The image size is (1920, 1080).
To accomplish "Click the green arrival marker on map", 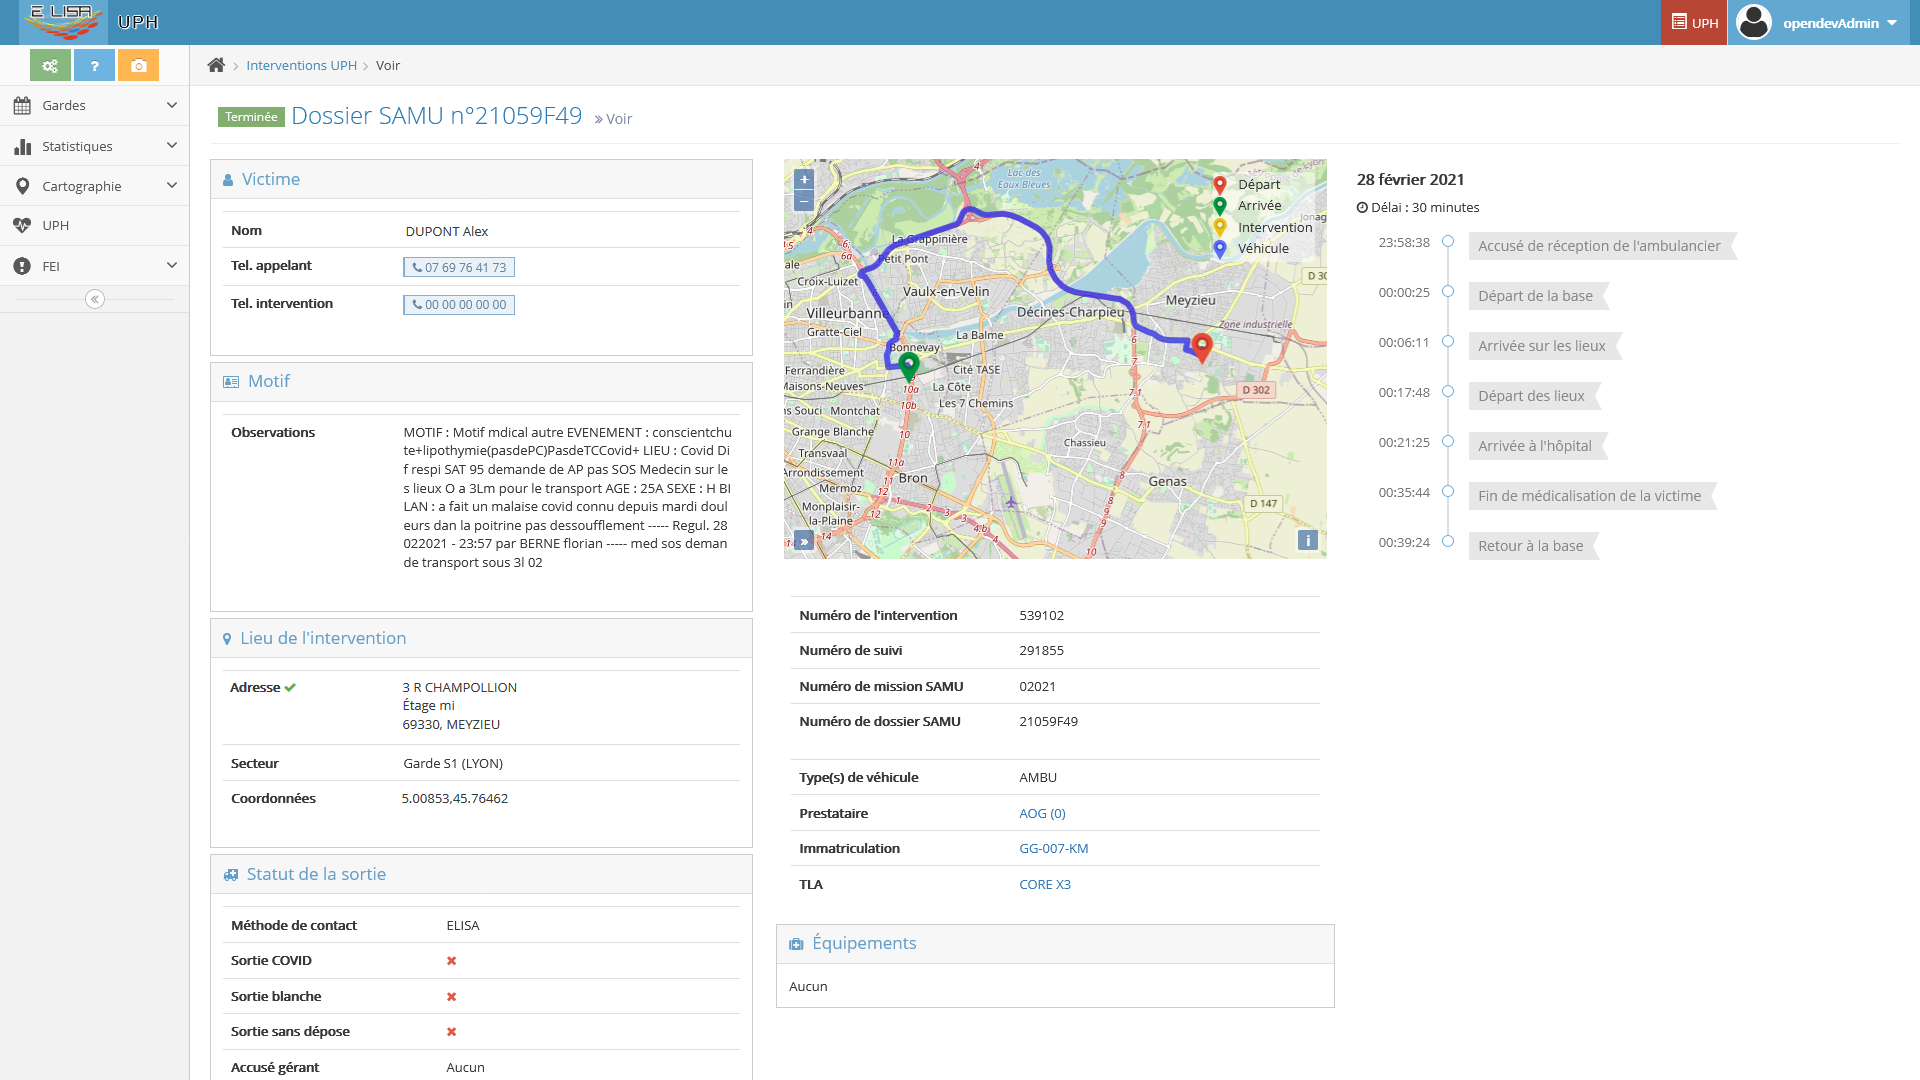I will click(908, 365).
